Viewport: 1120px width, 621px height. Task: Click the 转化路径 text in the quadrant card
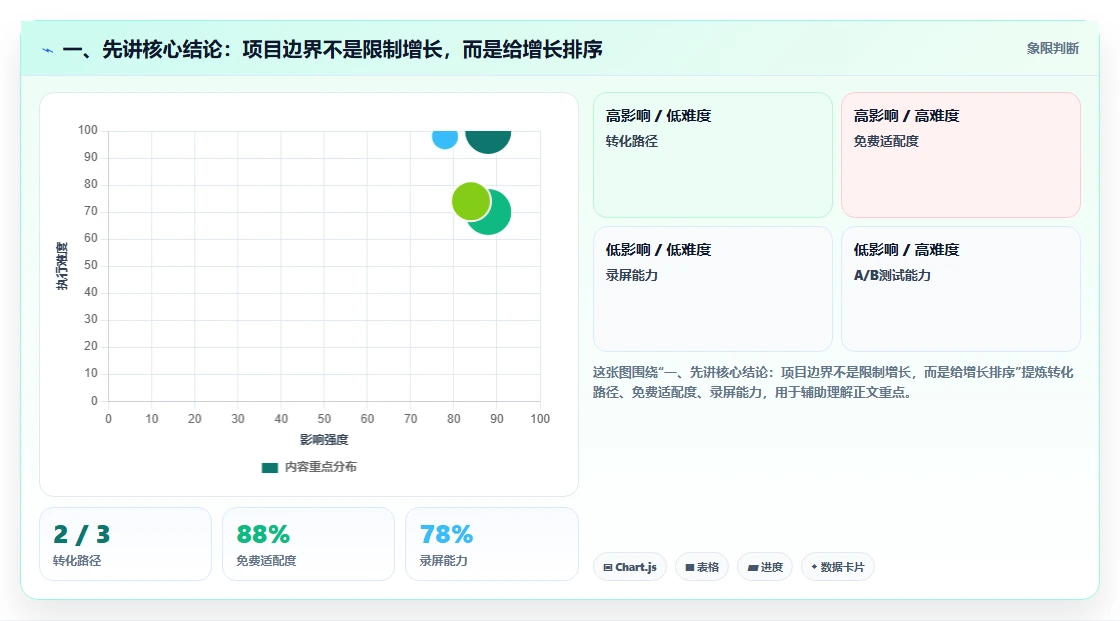pyautogui.click(x=631, y=141)
